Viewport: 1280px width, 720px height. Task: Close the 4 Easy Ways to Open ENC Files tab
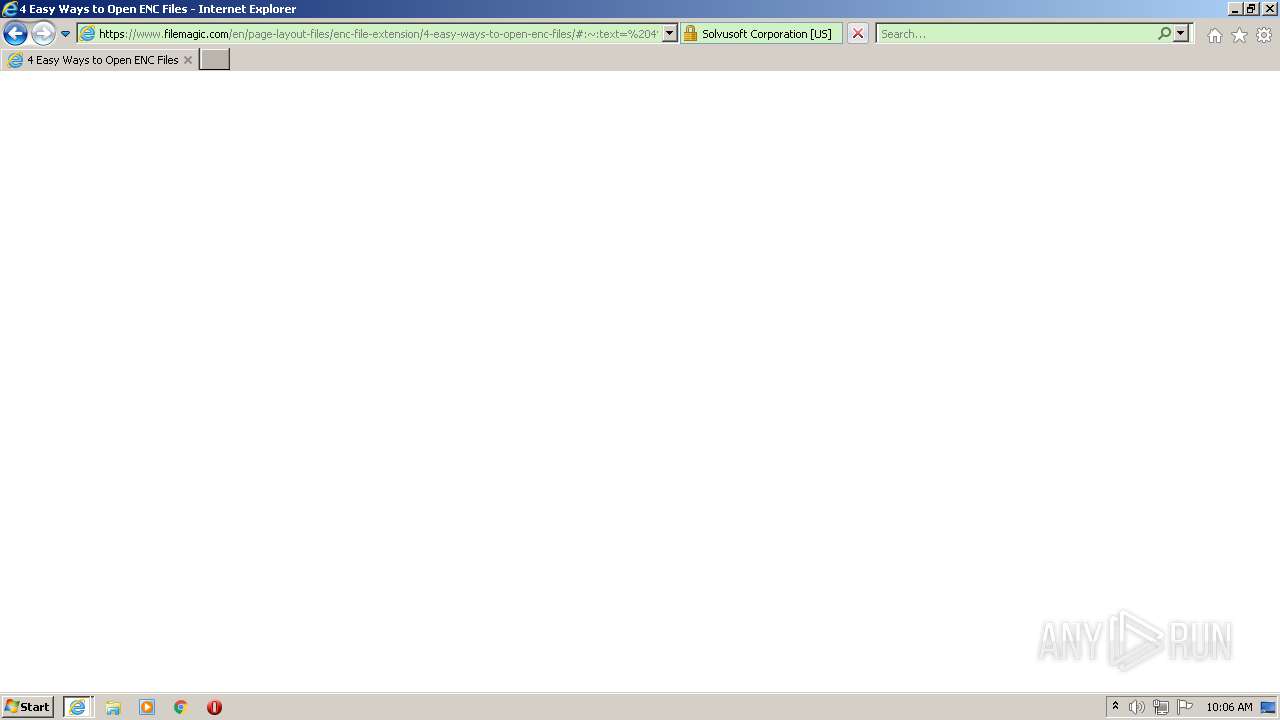(188, 60)
